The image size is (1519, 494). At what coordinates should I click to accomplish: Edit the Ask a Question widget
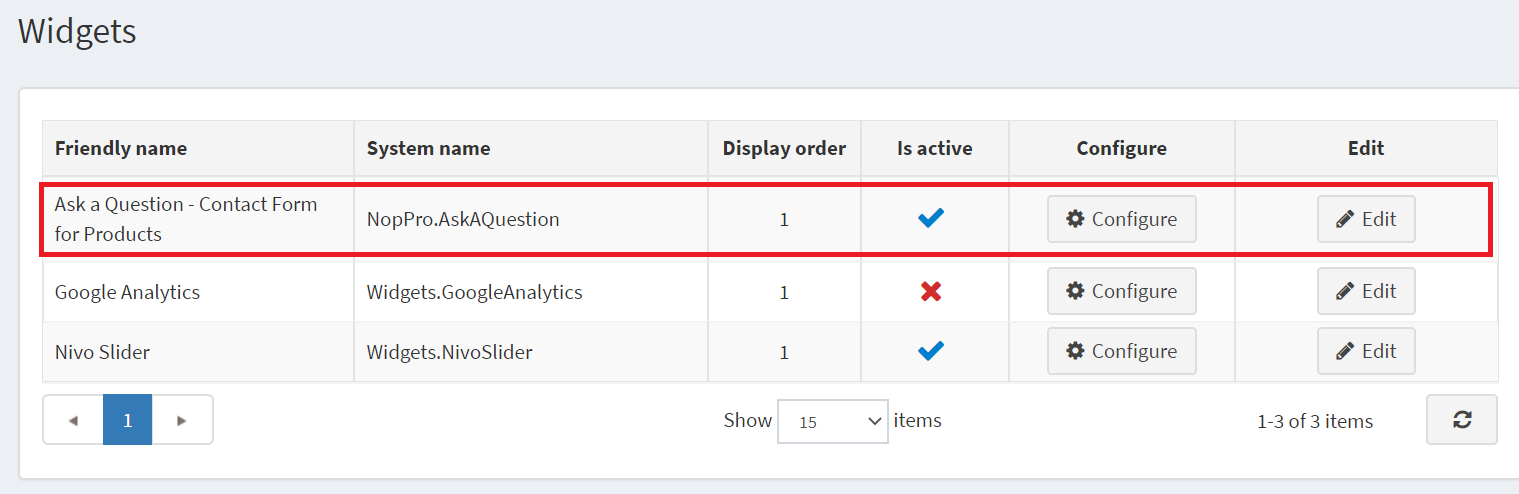point(1366,219)
